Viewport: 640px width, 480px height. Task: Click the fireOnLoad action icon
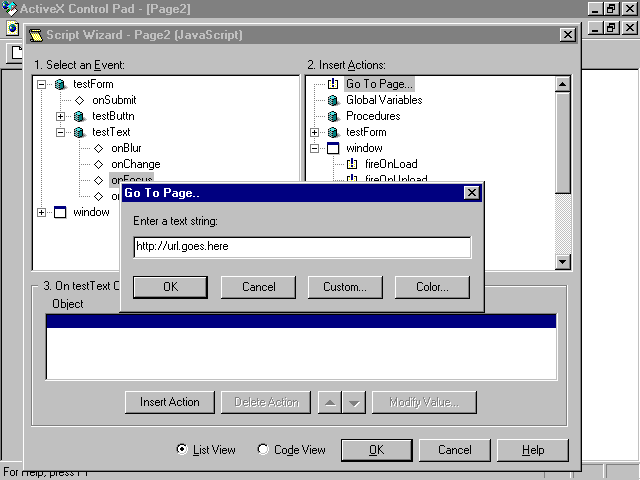(352, 164)
